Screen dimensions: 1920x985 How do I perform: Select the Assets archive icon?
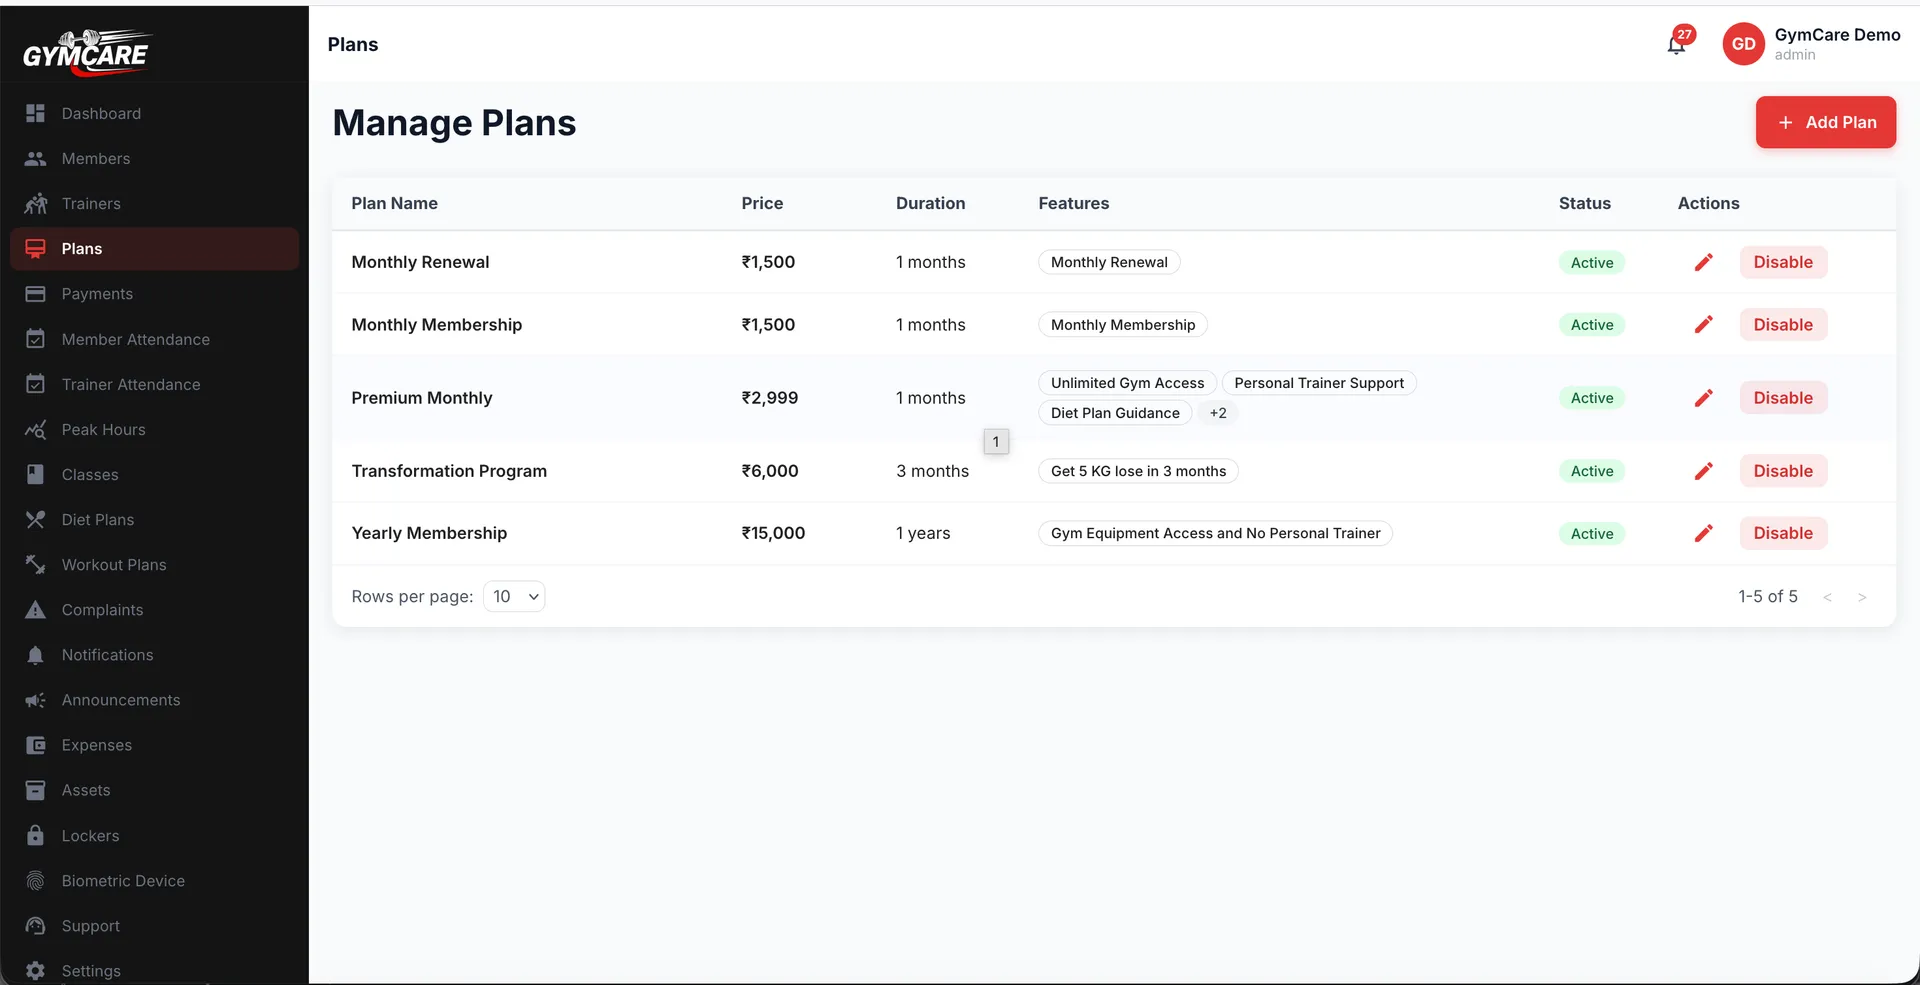point(36,790)
